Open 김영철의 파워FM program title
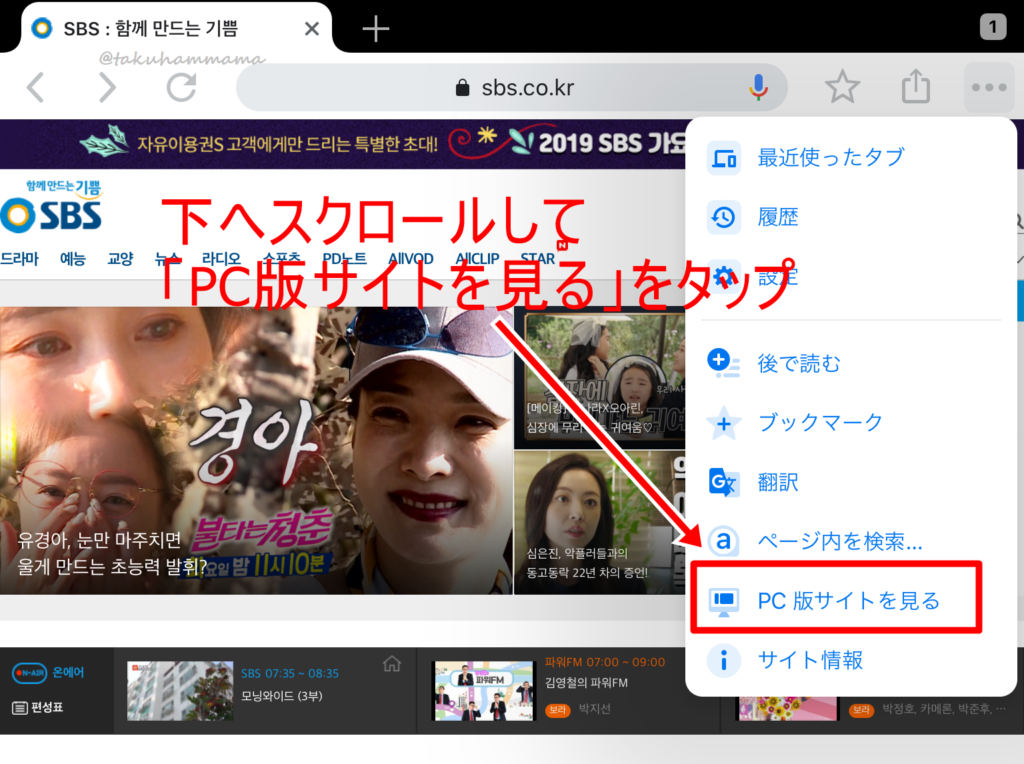This screenshot has height=764, width=1024. tap(586, 683)
